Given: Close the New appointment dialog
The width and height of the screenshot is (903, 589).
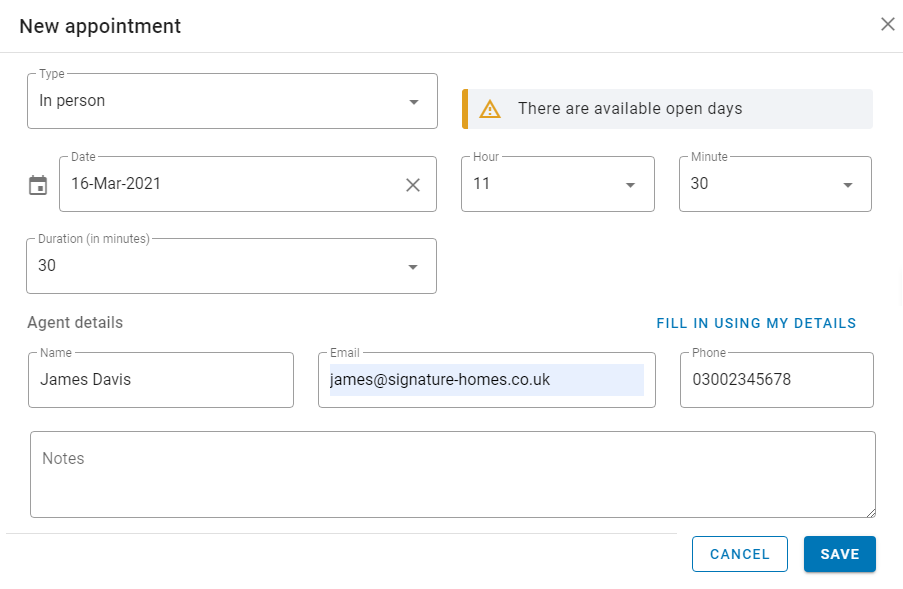Looking at the screenshot, I should tap(887, 24).
